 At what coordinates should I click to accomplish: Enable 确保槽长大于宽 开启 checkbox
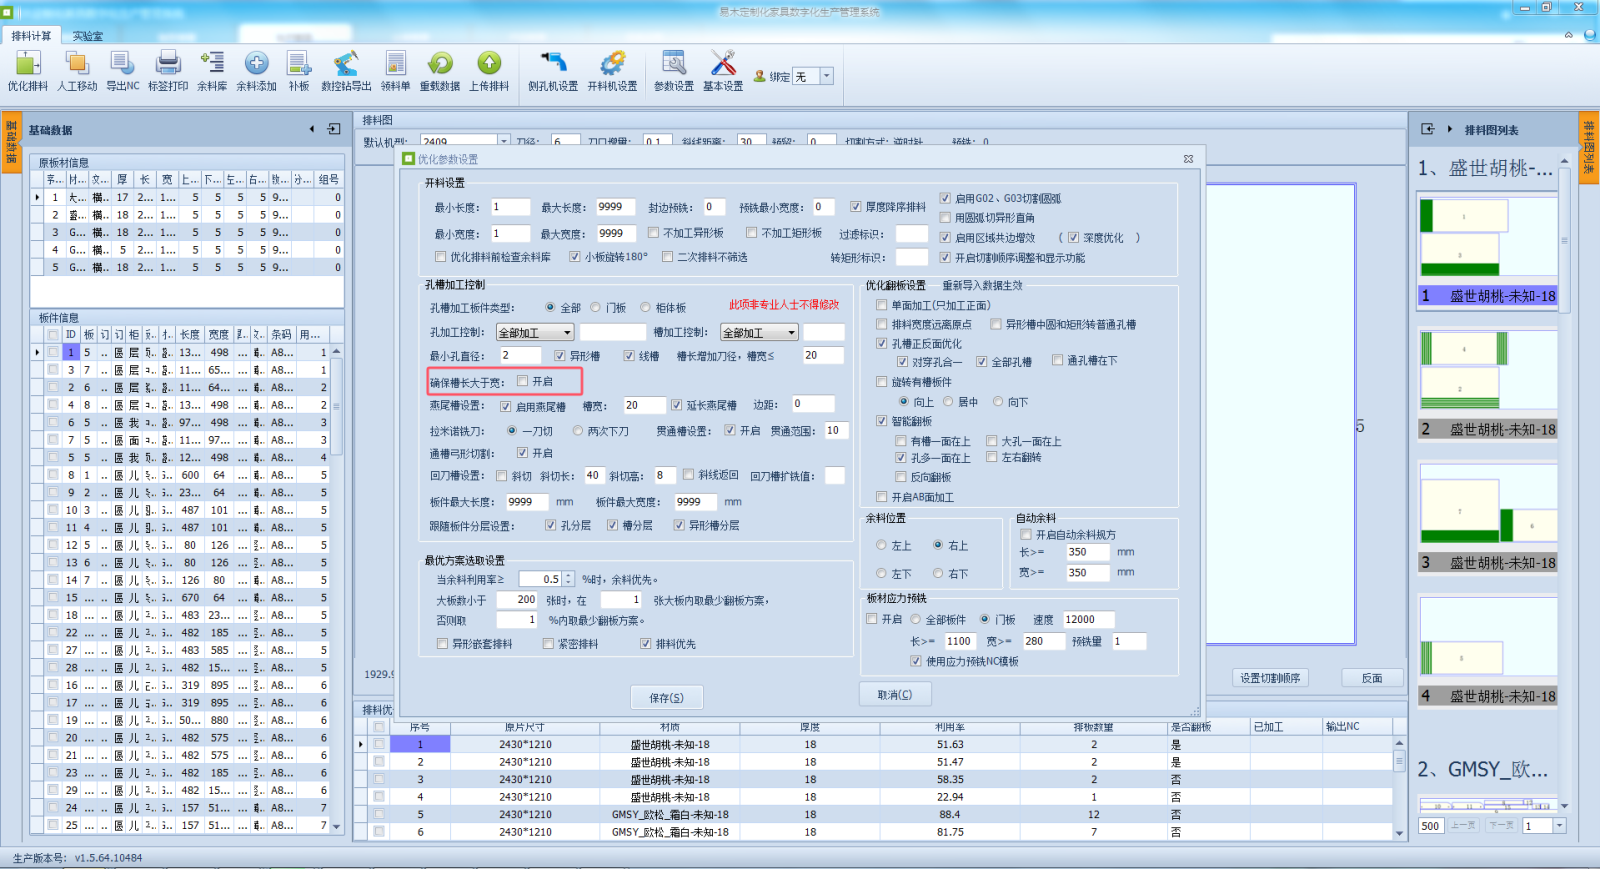click(x=522, y=381)
